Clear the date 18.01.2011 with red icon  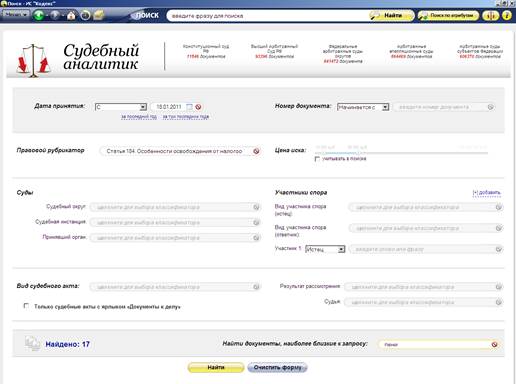click(x=198, y=107)
